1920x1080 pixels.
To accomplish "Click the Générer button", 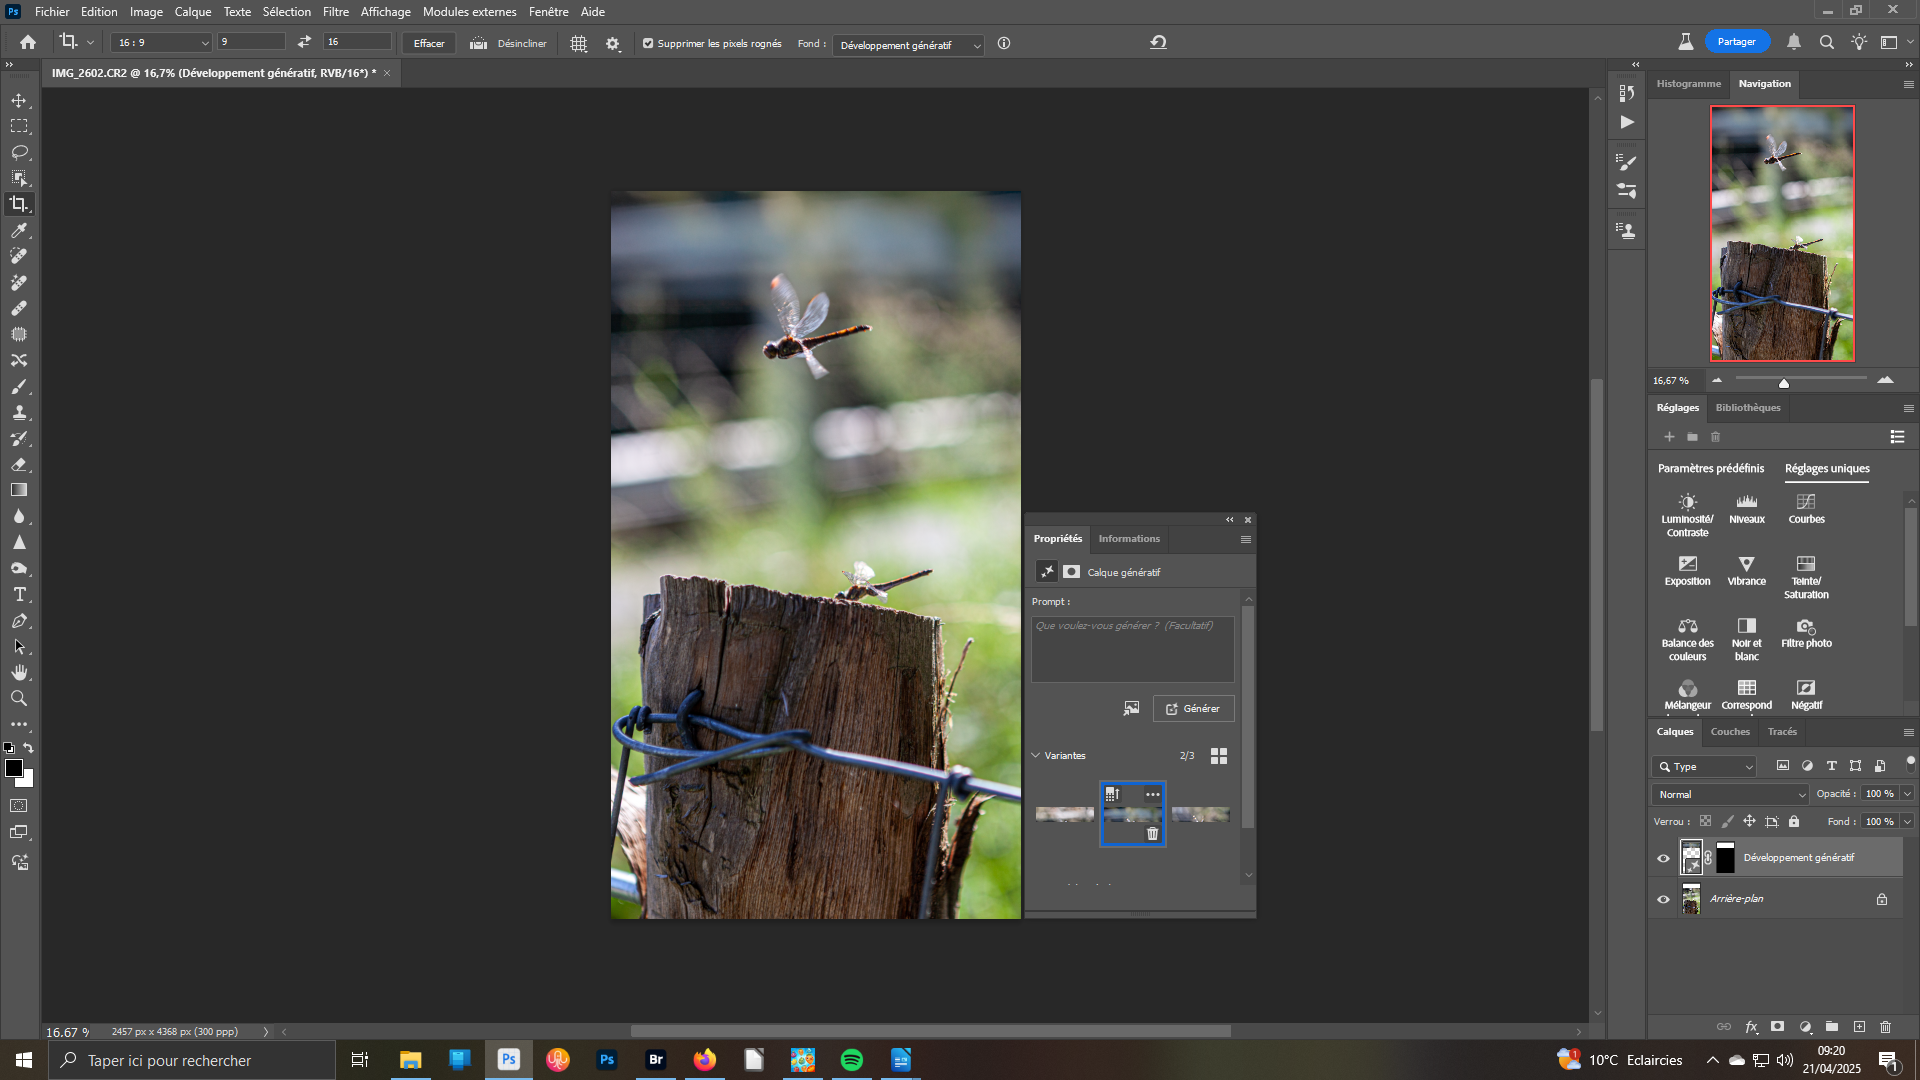I will click(x=1193, y=709).
